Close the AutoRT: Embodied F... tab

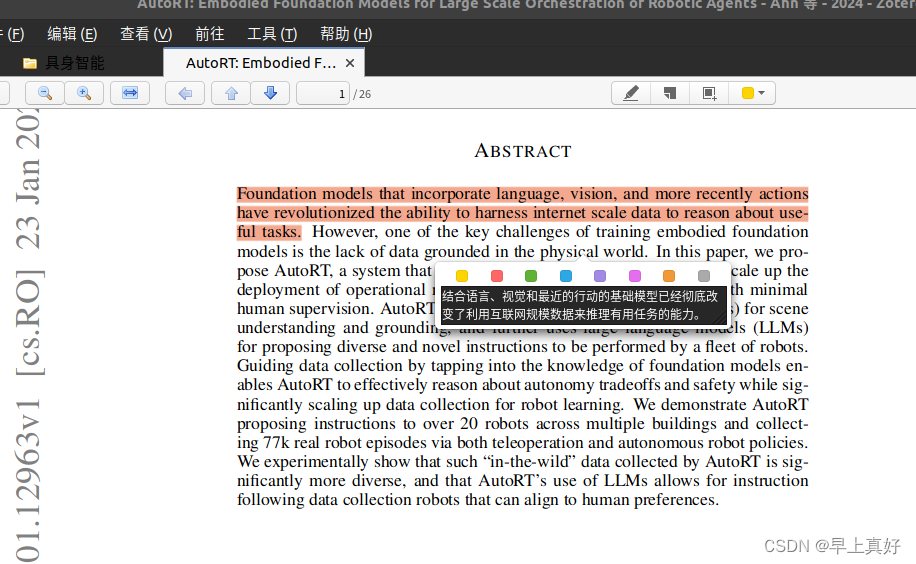click(x=350, y=63)
